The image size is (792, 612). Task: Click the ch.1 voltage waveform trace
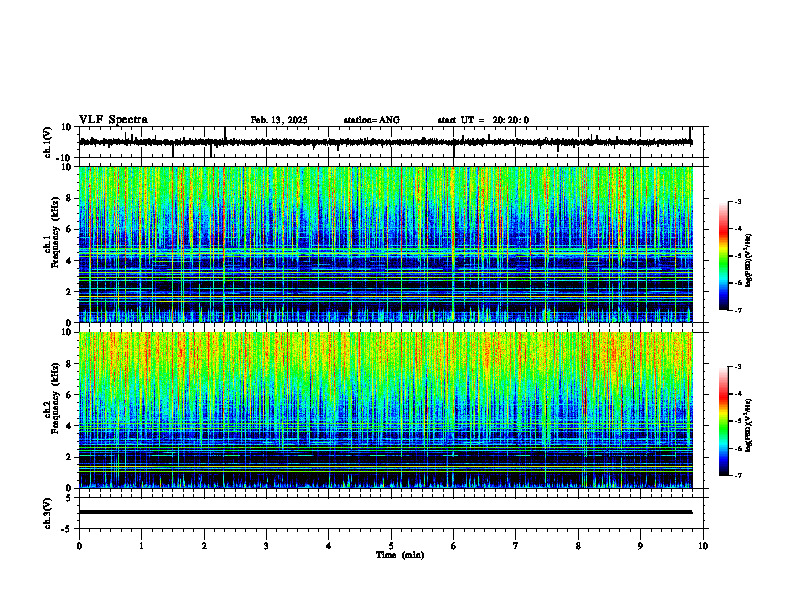pos(385,142)
